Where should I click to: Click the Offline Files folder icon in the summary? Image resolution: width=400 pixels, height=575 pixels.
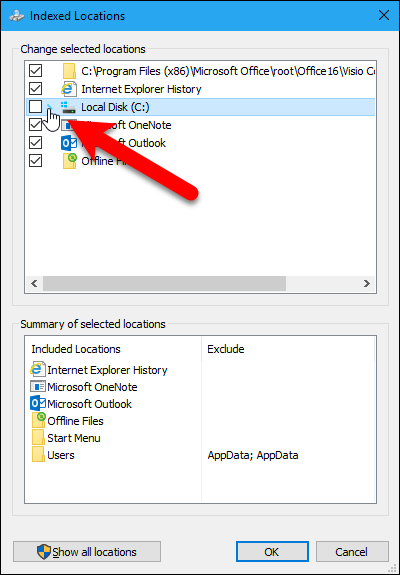(38, 420)
